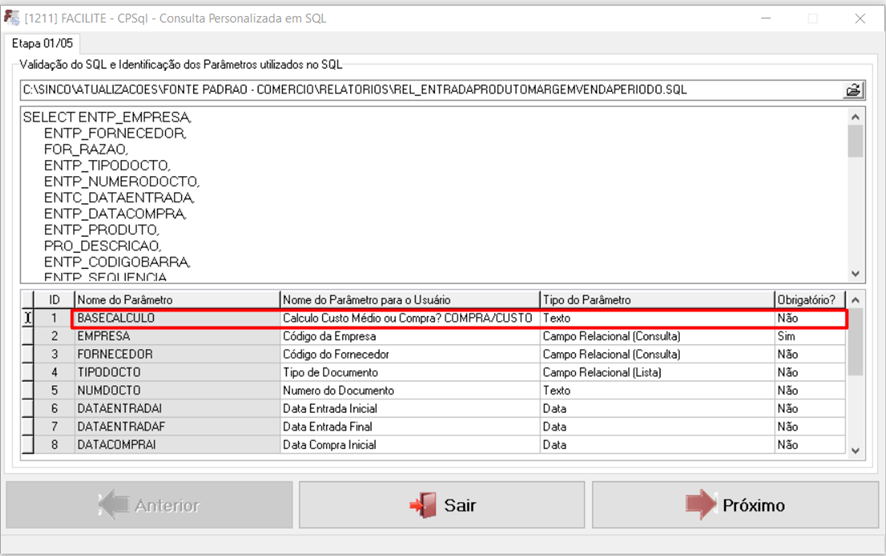The height and width of the screenshot is (556, 886).
Task: Close the CPSql window
Action: pos(860,19)
